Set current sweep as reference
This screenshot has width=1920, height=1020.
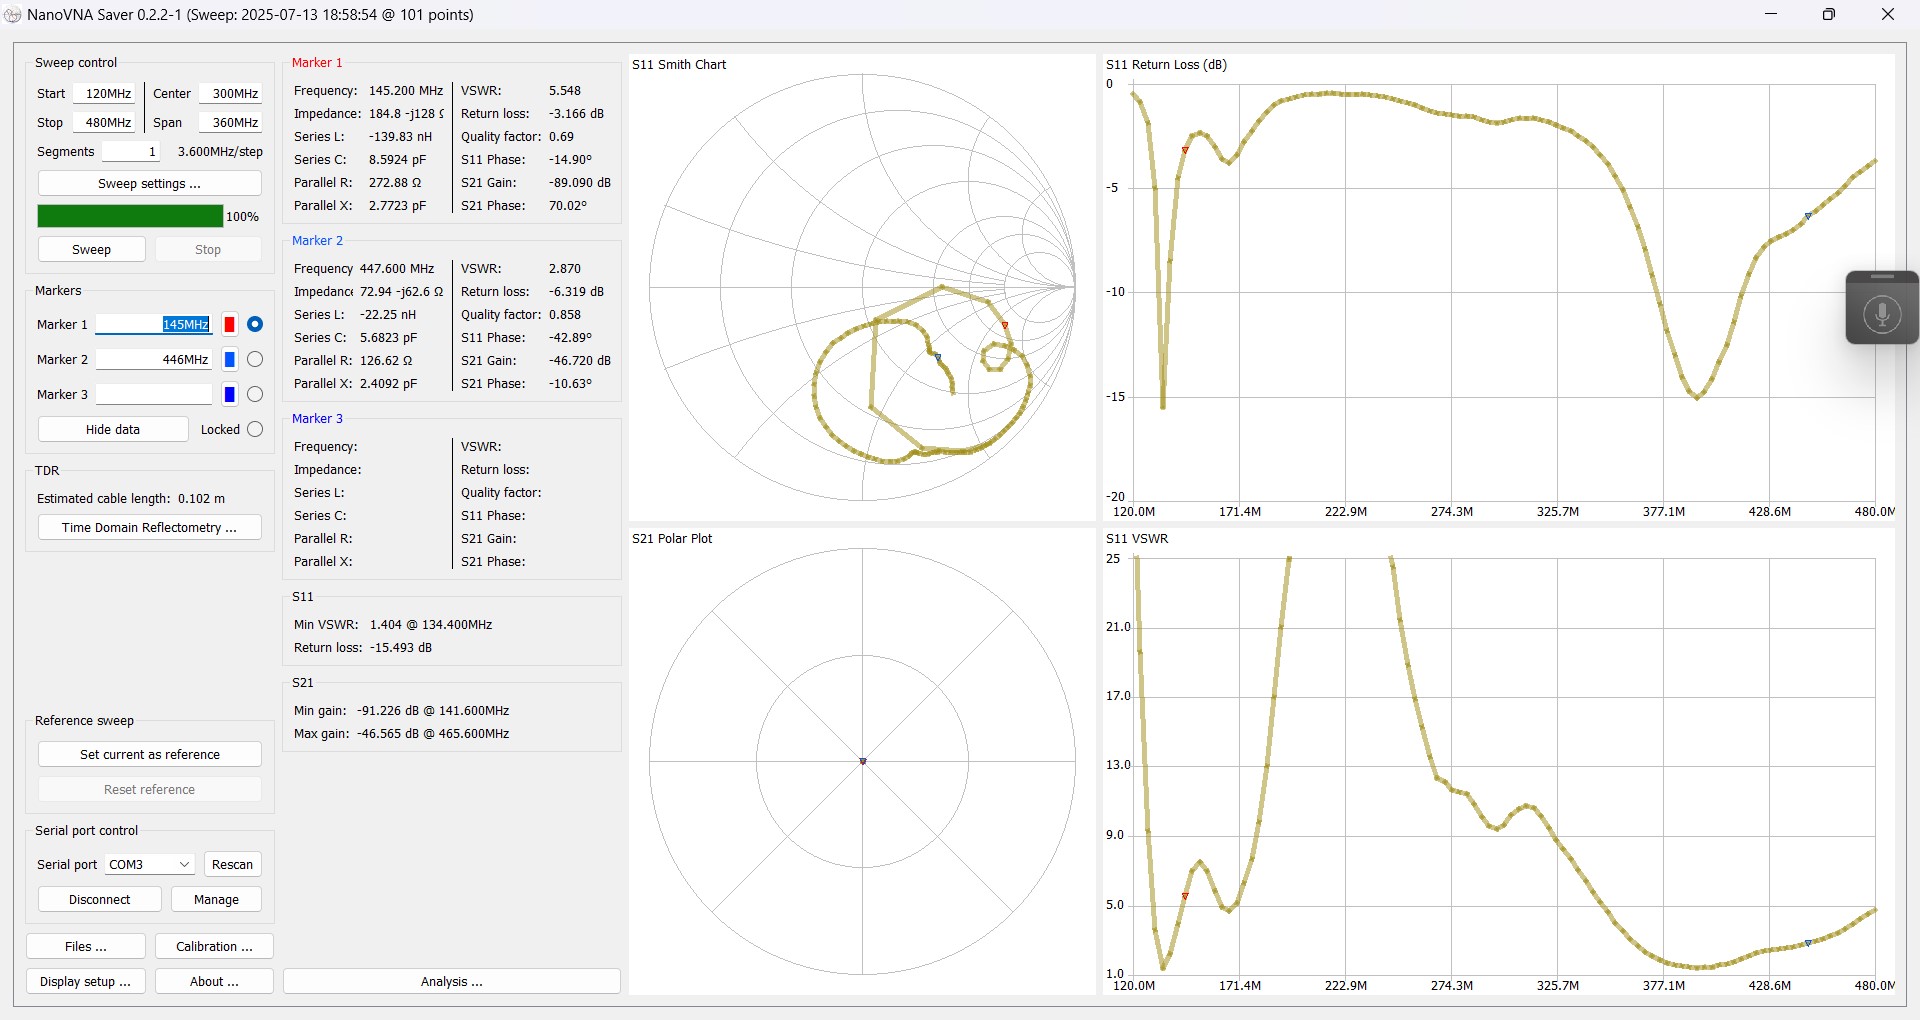click(x=149, y=754)
